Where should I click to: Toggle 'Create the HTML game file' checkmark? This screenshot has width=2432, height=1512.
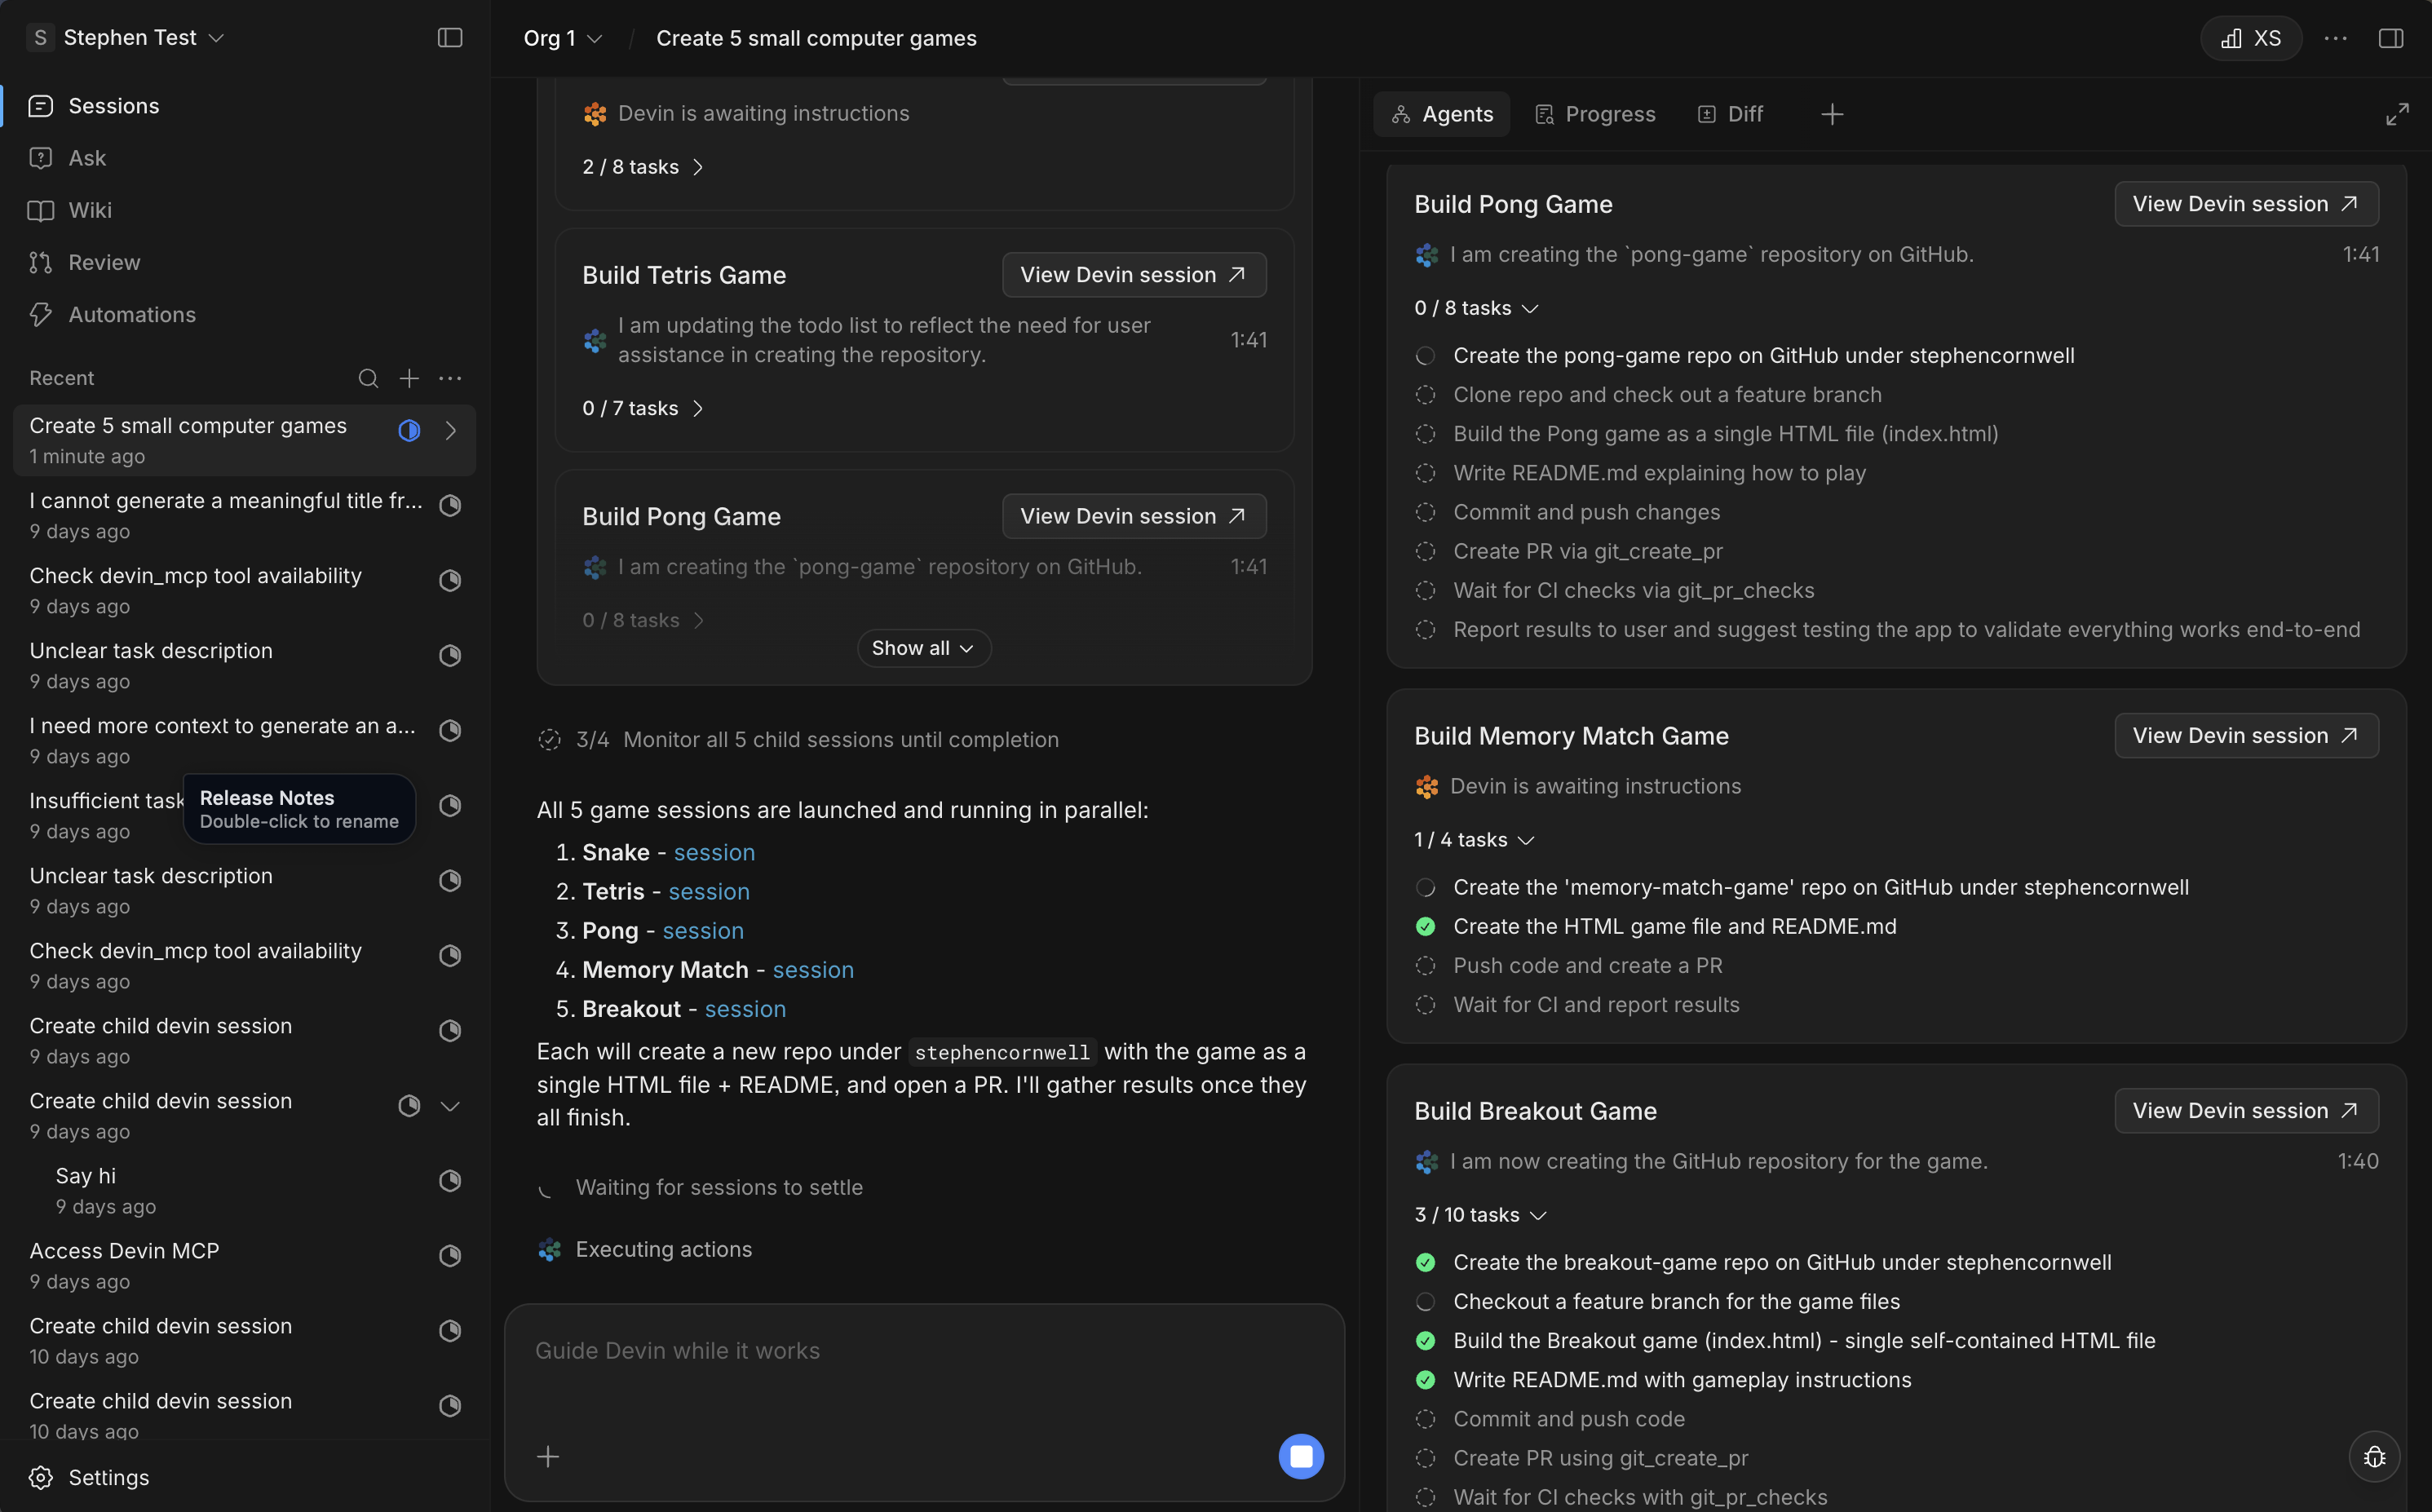coord(1425,926)
